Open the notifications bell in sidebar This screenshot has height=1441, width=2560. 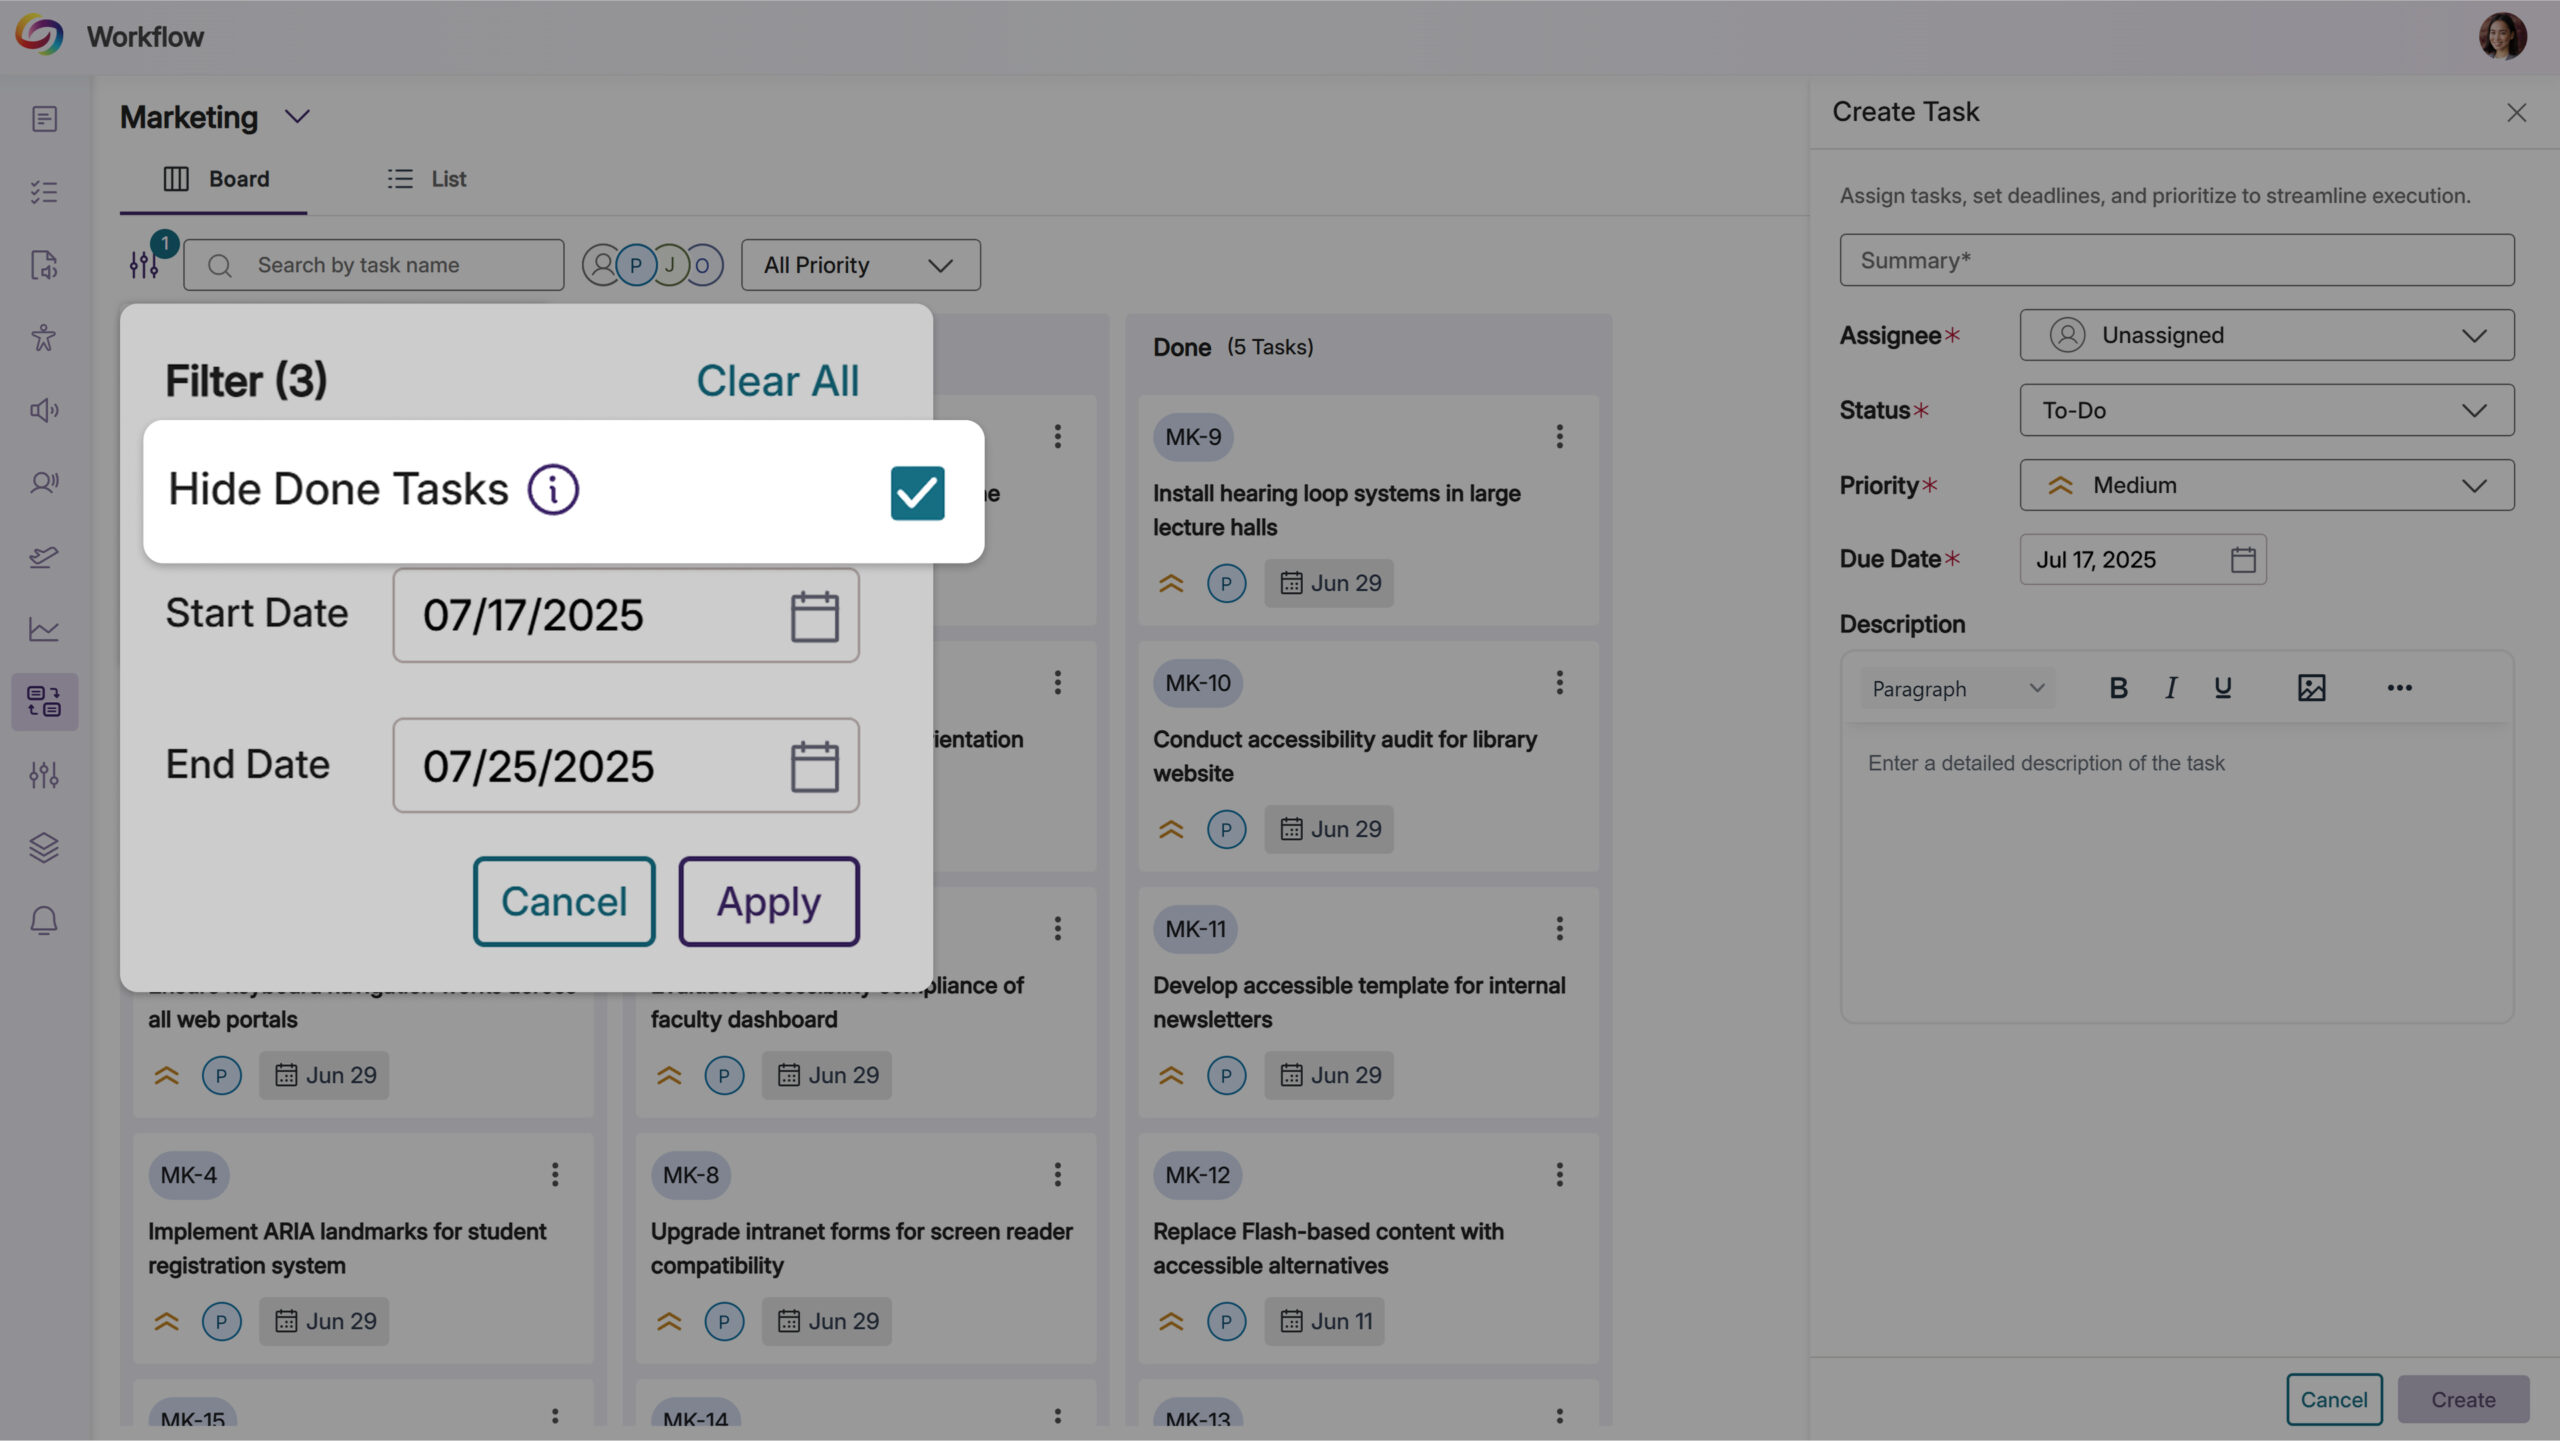coord(44,920)
